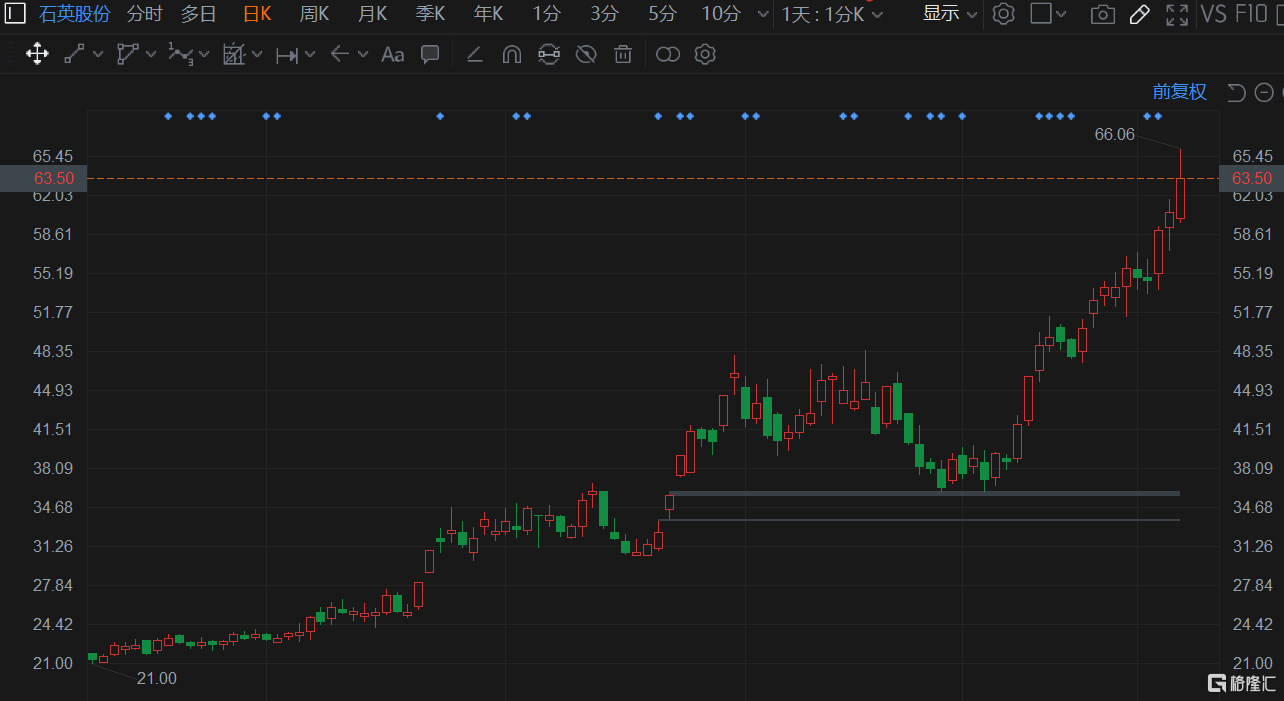Add a comment bubble annotation

coord(430,54)
